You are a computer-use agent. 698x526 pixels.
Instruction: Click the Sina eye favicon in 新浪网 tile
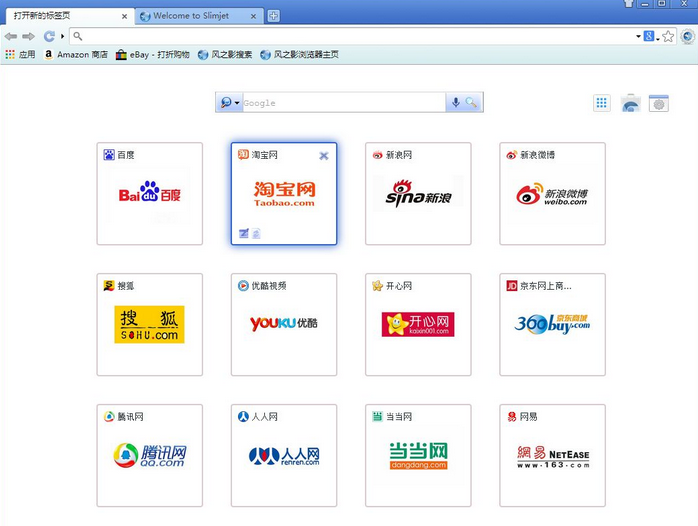377,155
